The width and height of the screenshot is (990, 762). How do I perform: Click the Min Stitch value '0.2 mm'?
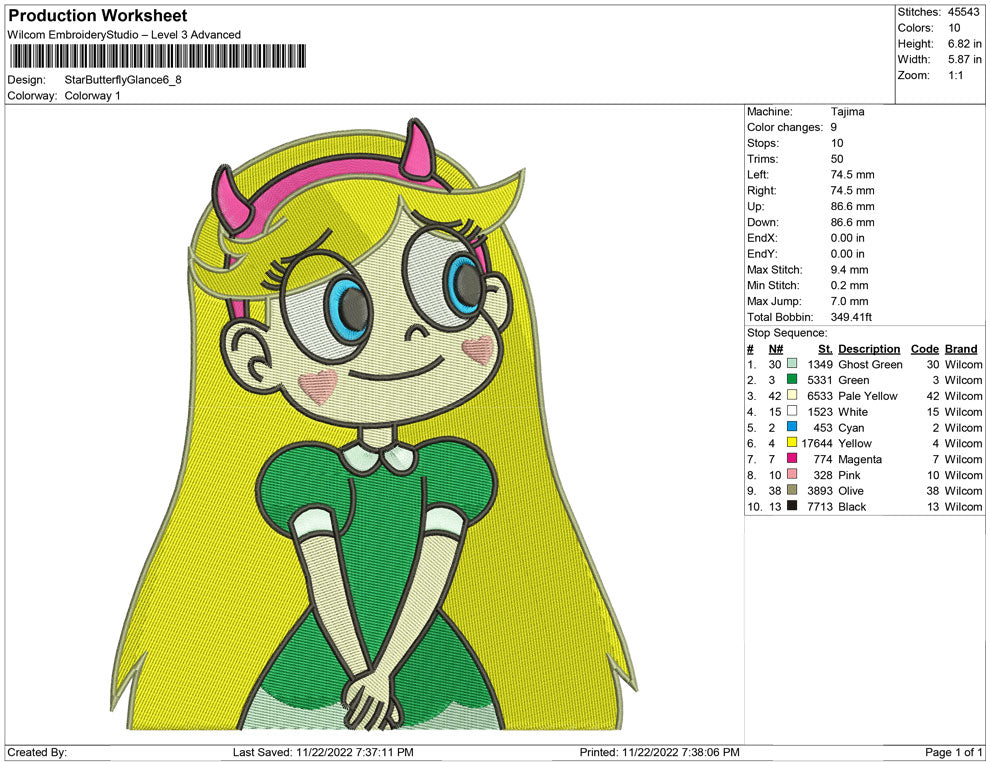[x=849, y=285]
